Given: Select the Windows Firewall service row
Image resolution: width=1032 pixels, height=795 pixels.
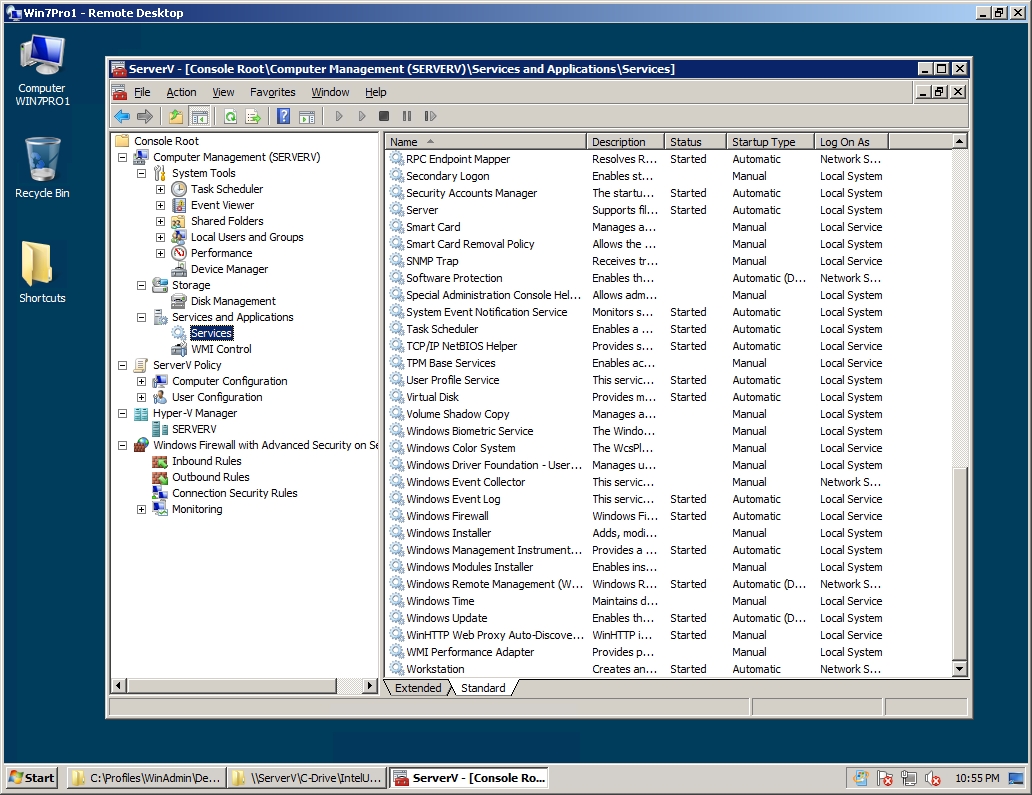Looking at the screenshot, I should coord(669,517).
